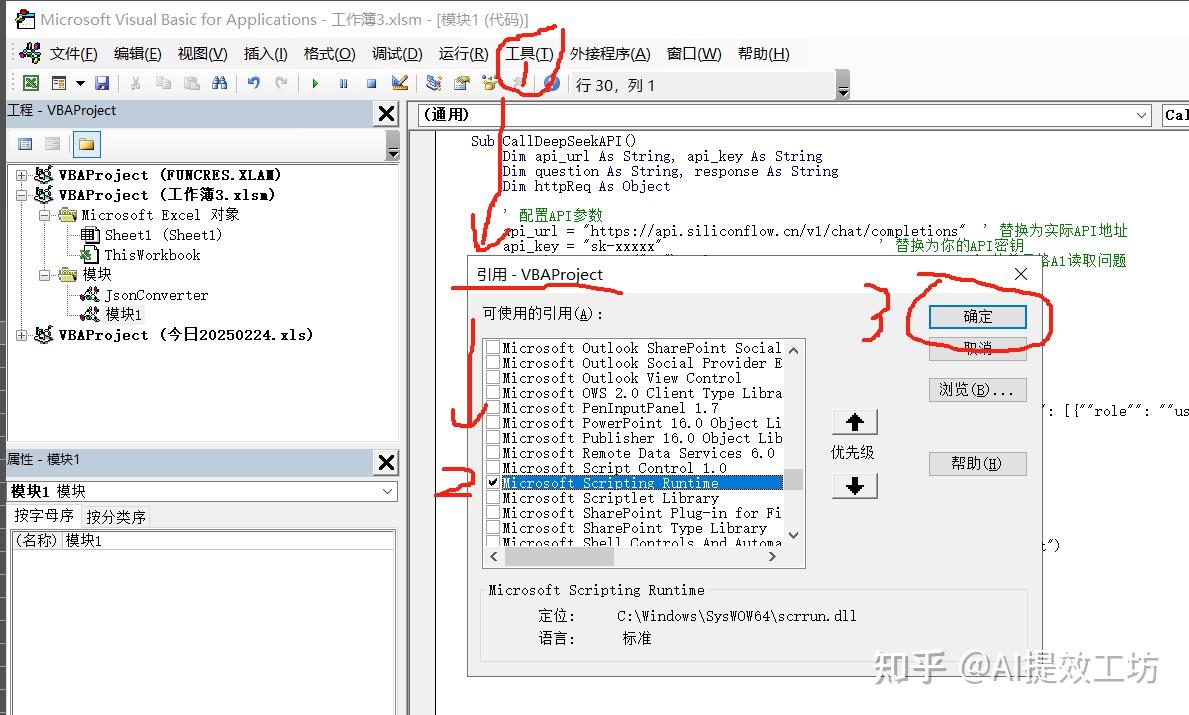This screenshot has width=1189, height=715.
Task: Move reference priority down arrow
Action: [x=855, y=486]
